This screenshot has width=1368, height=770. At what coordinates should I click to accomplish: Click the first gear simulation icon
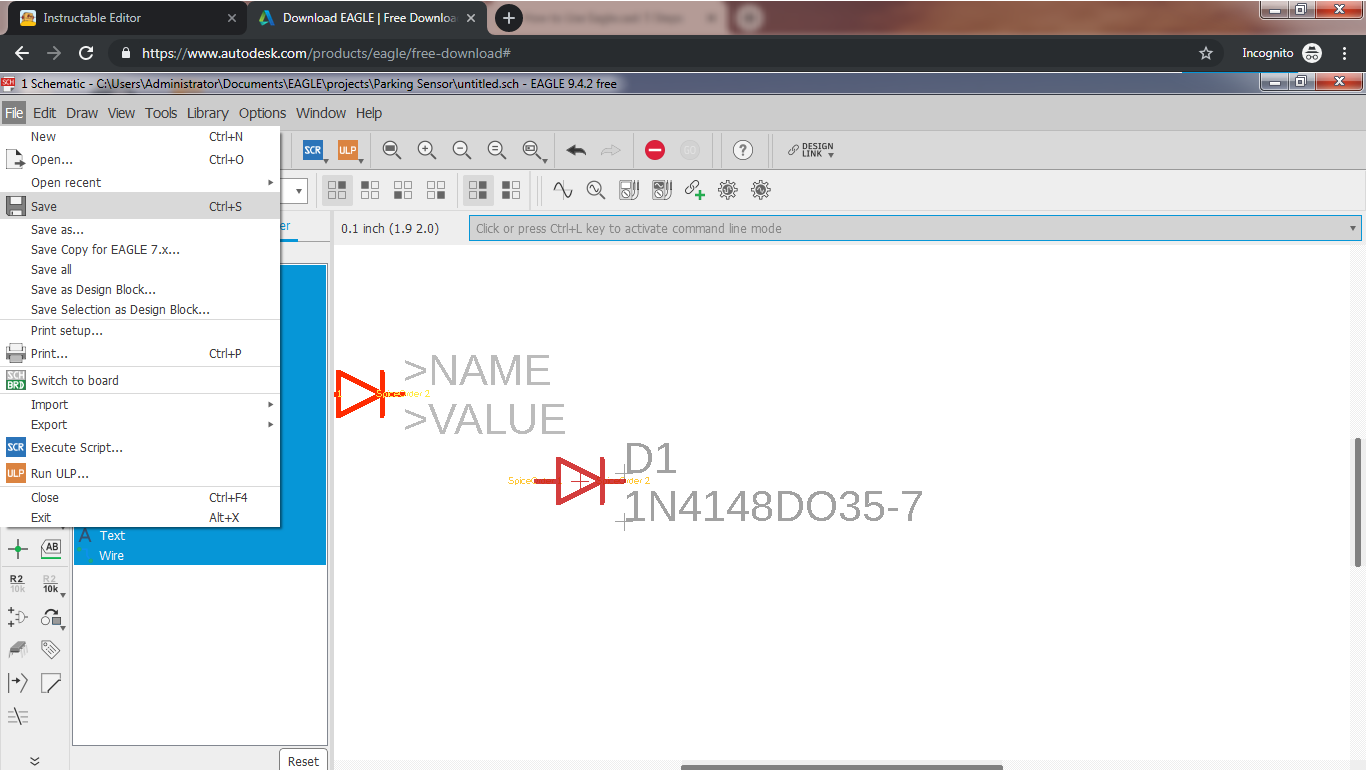[728, 189]
